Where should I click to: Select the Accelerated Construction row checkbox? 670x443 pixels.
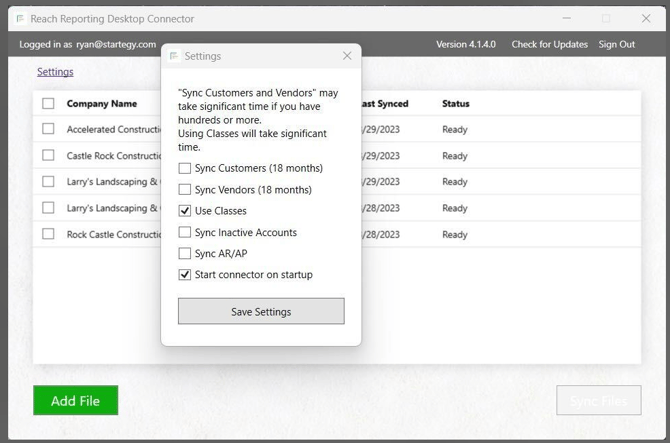tap(48, 129)
